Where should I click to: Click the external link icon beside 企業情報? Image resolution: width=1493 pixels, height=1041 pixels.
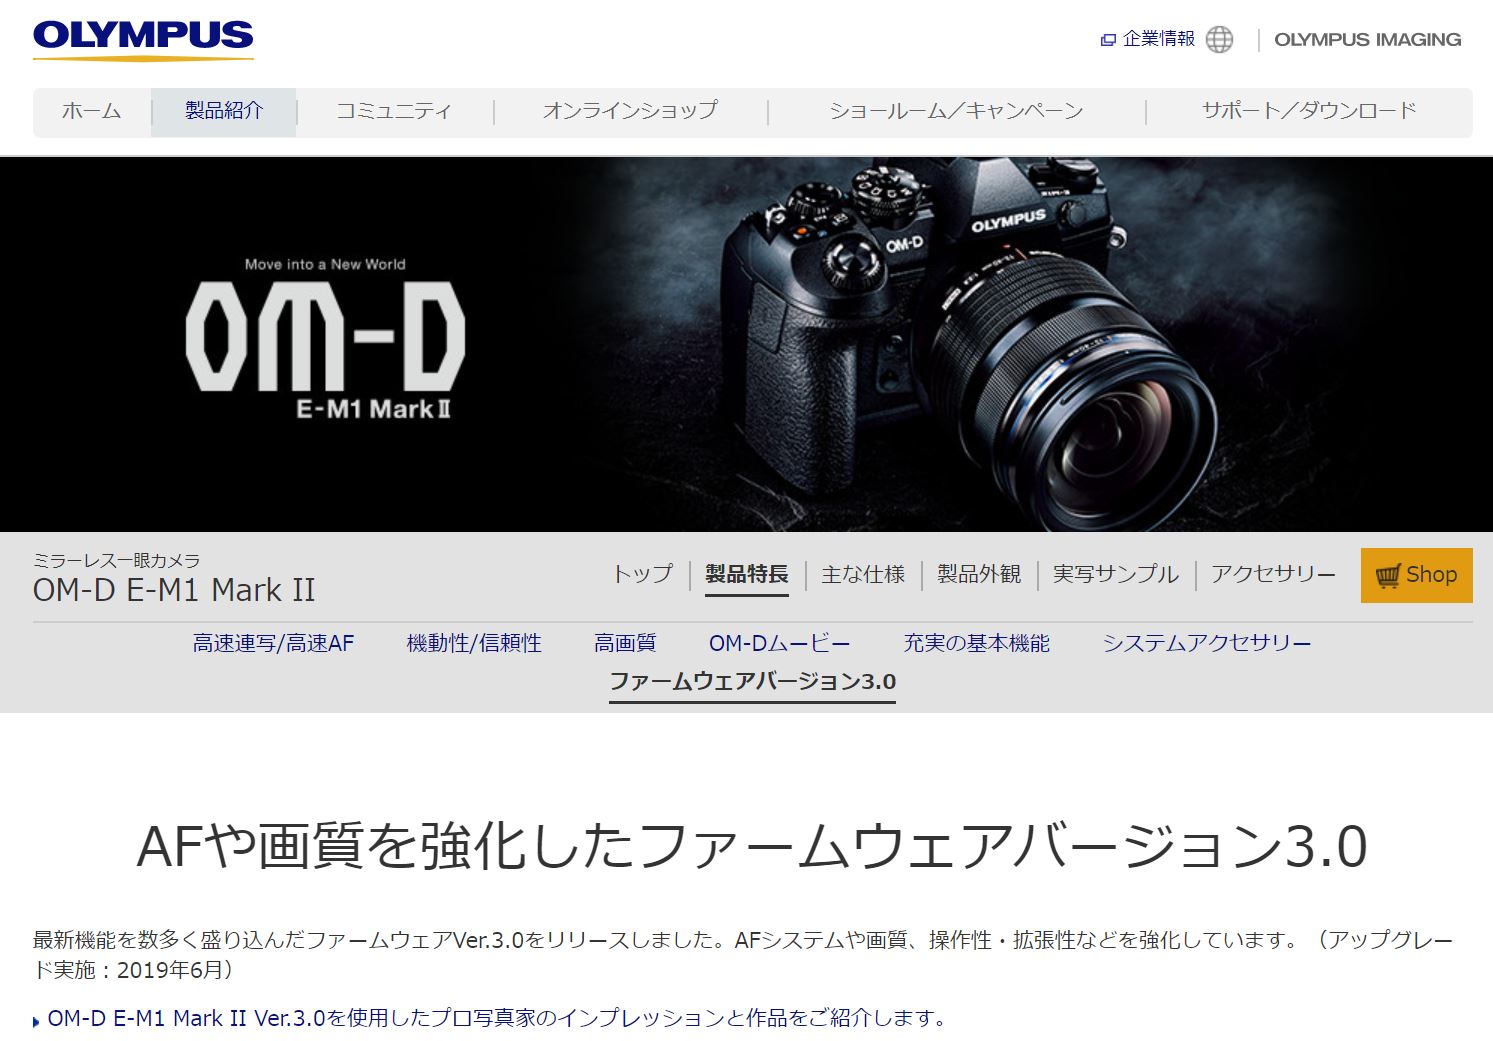(x=1108, y=40)
